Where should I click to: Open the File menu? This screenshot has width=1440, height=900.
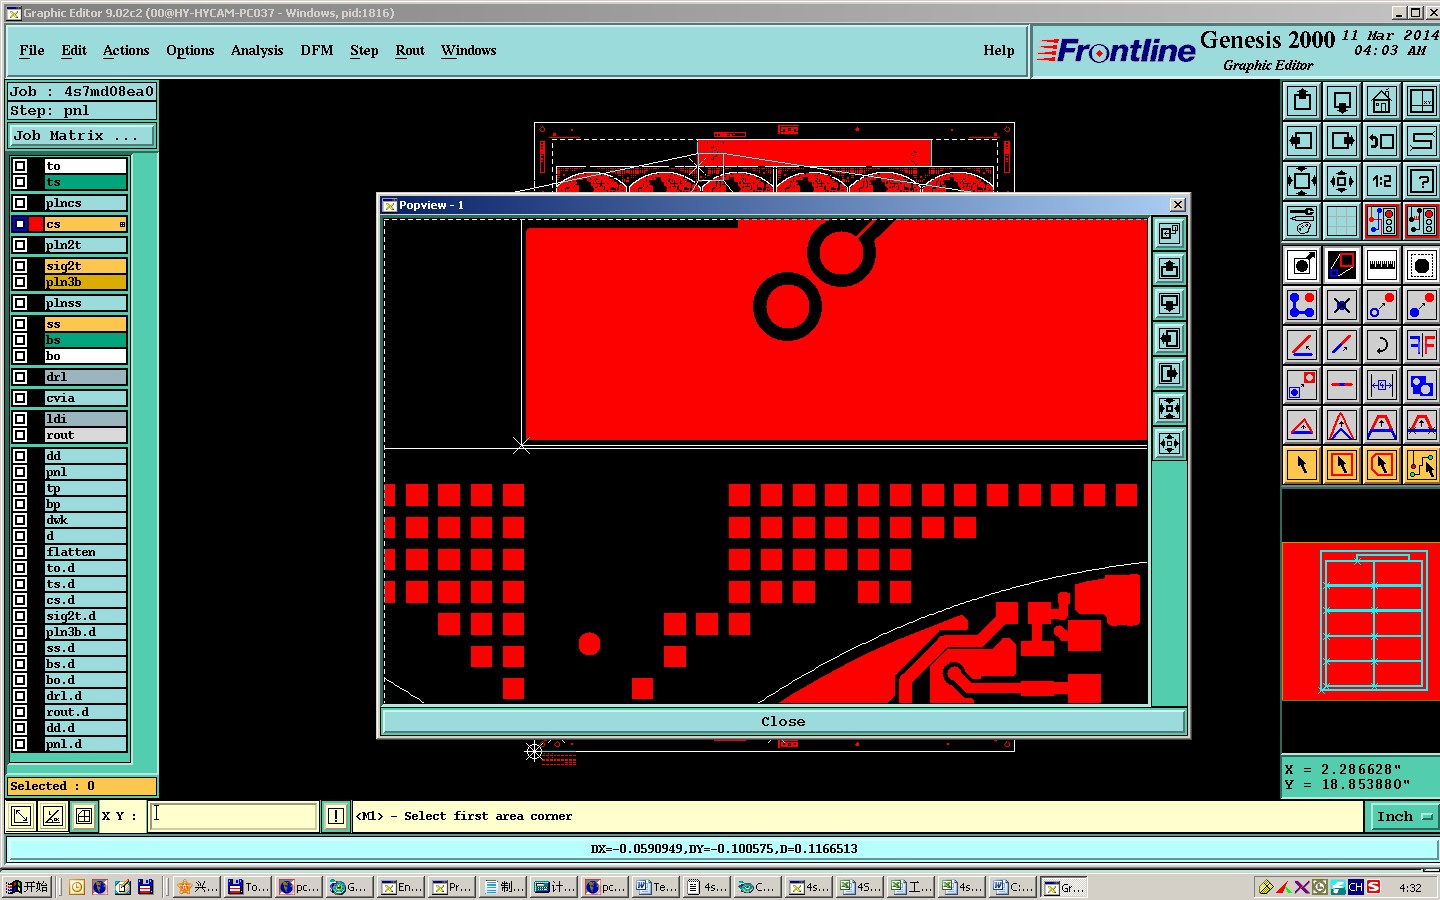(x=32, y=50)
